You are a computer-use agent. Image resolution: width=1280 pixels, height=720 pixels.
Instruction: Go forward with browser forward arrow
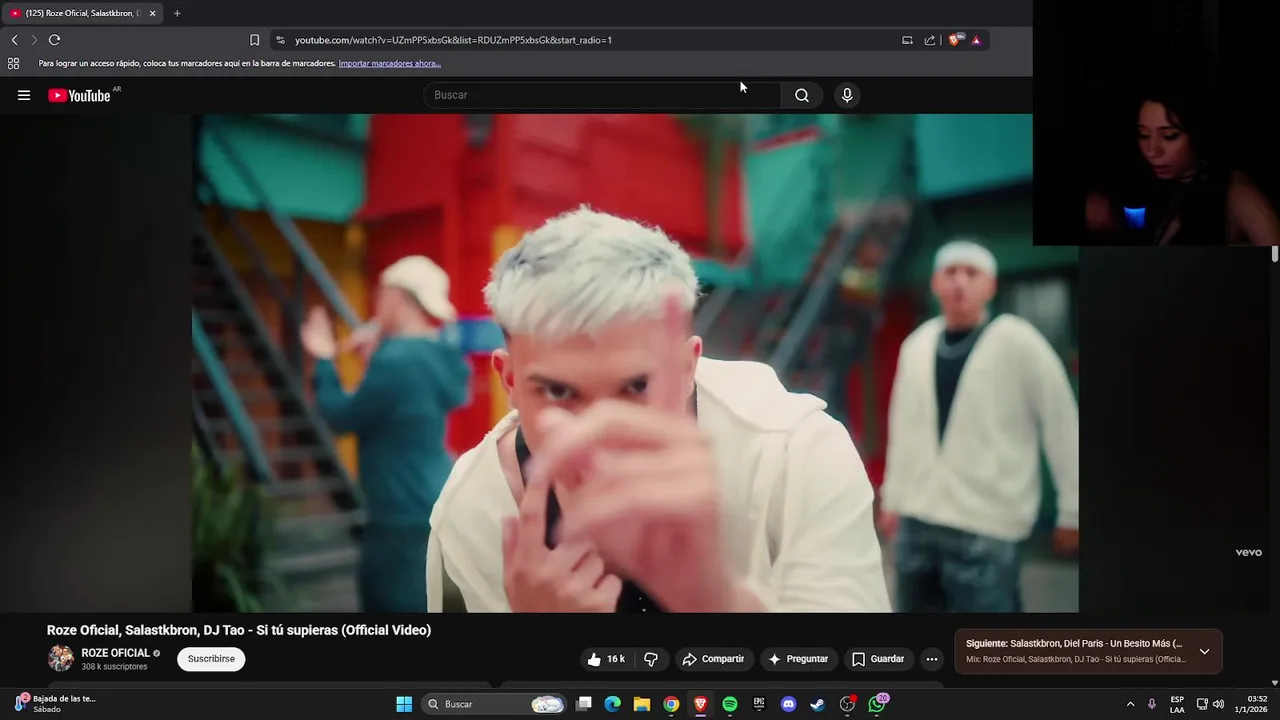click(34, 40)
